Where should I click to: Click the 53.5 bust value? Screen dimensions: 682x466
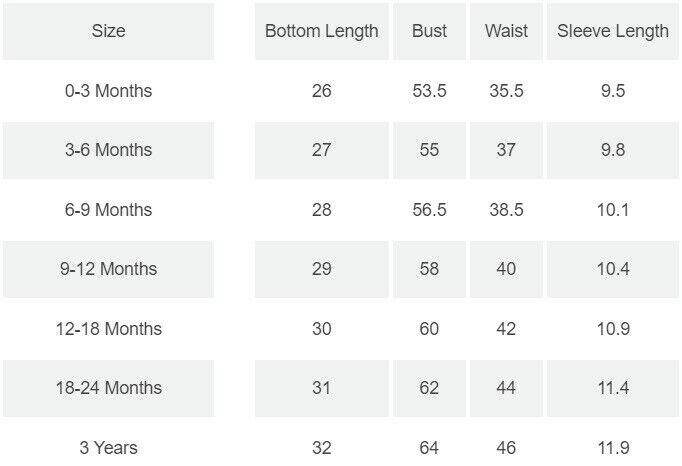click(x=429, y=91)
